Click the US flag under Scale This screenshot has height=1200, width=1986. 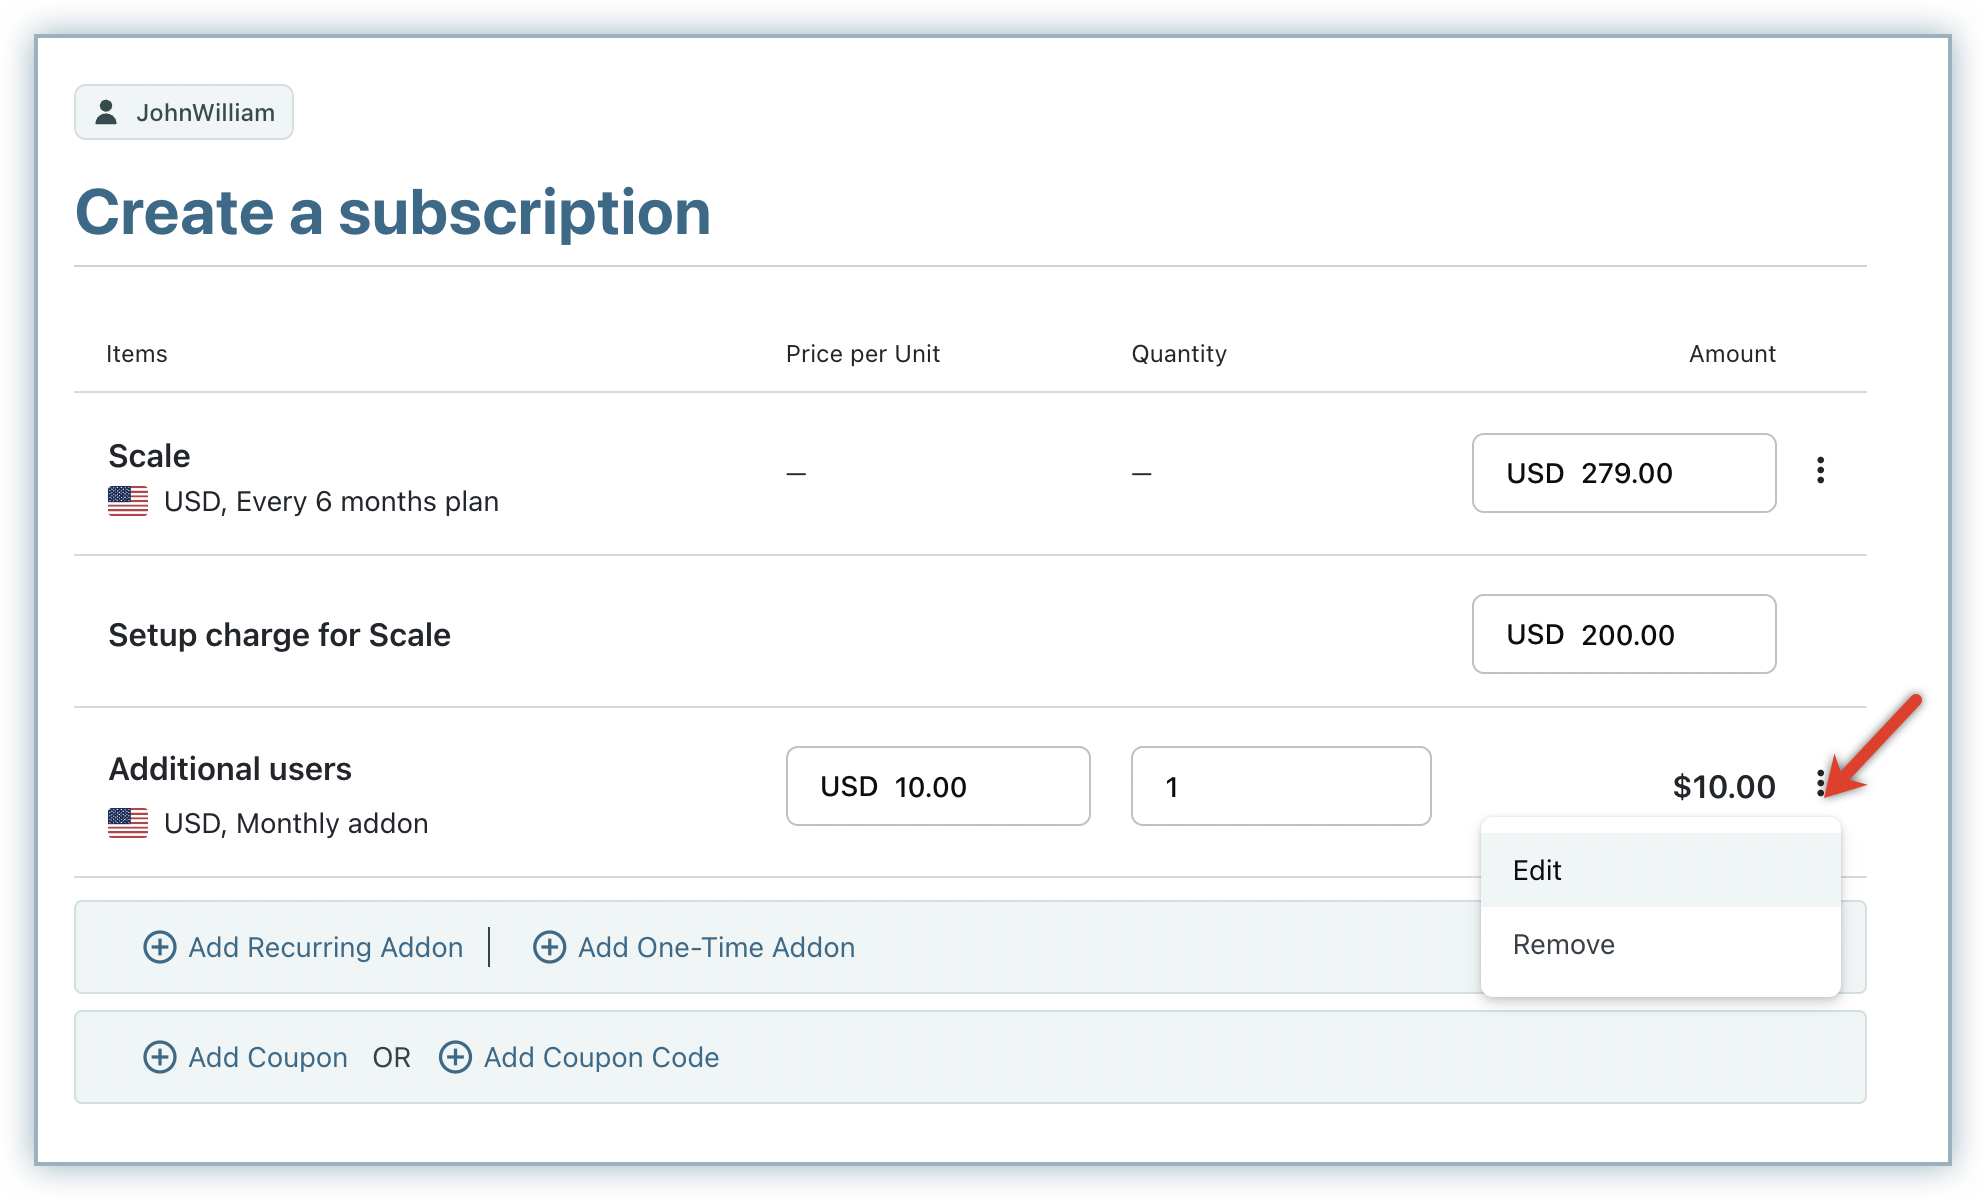tap(128, 501)
